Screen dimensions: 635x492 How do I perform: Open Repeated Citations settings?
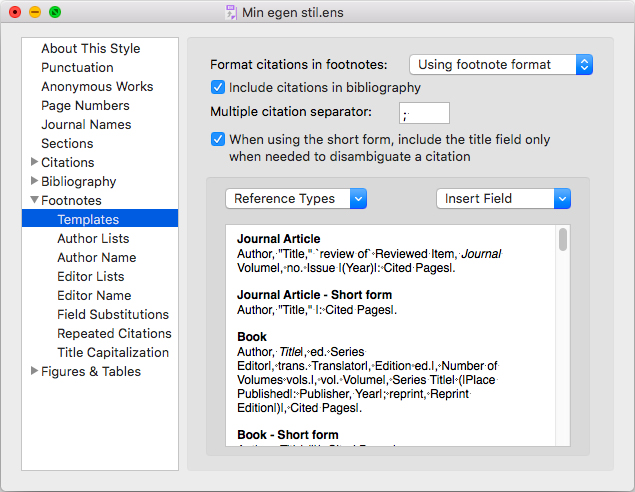[114, 333]
